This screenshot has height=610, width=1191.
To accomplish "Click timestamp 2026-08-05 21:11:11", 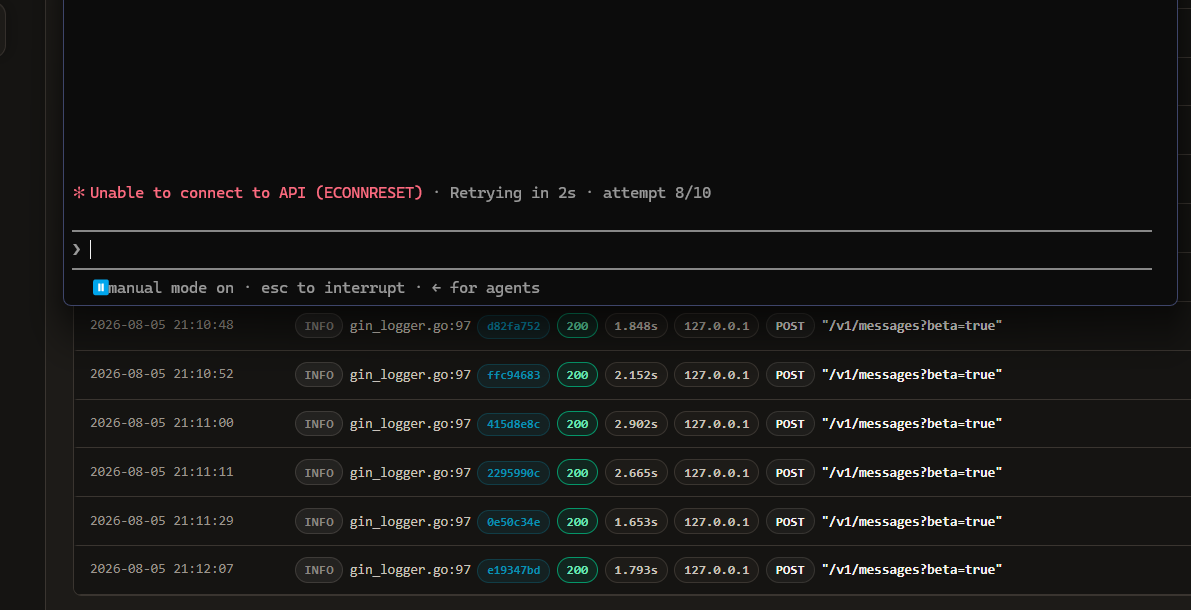I will click(x=162, y=472).
